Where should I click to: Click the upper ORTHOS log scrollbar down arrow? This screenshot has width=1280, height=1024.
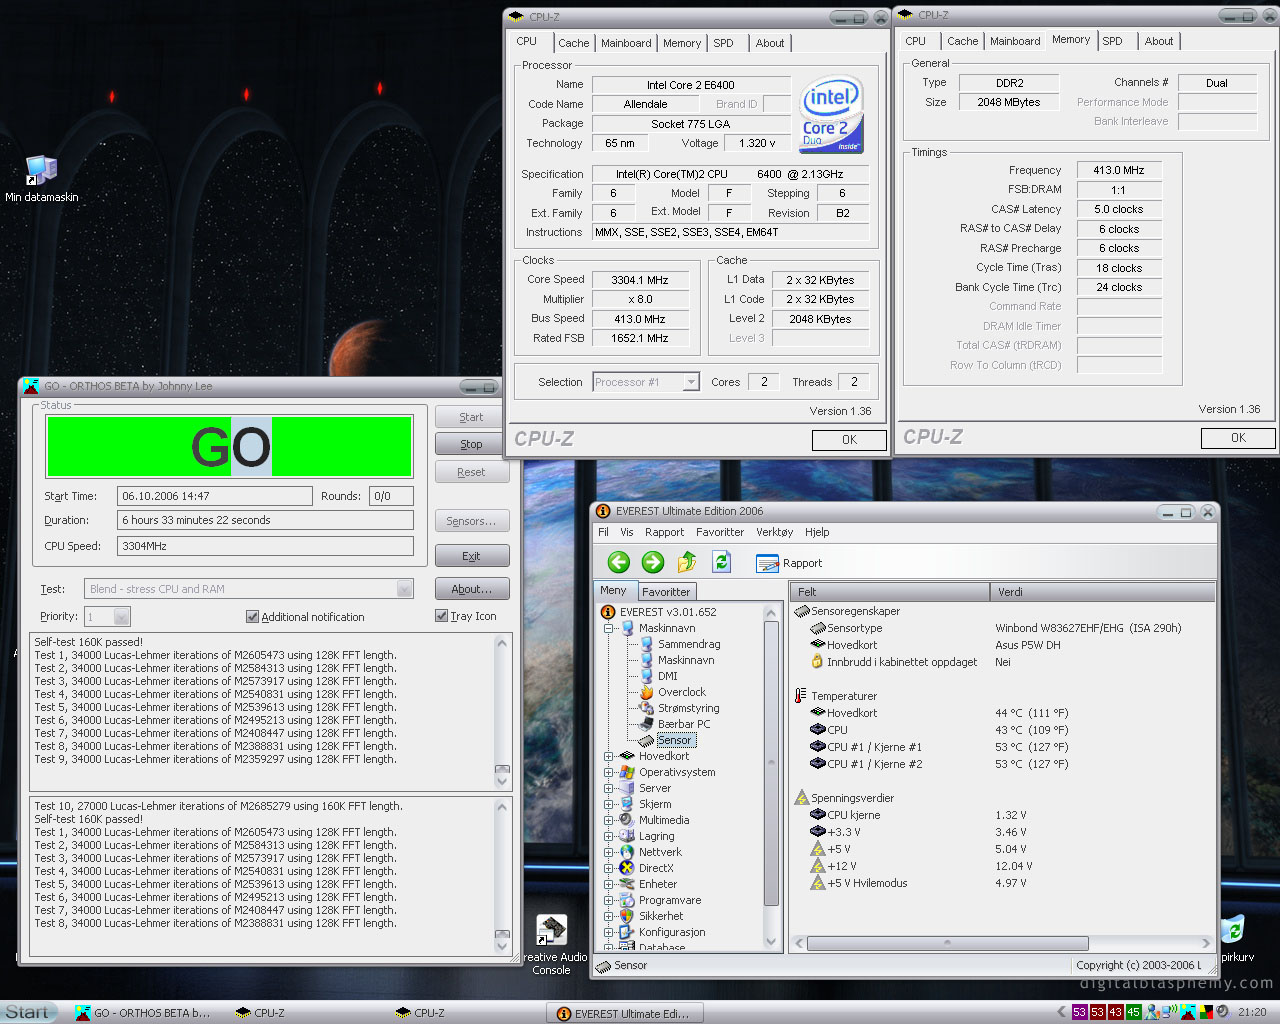pyautogui.click(x=502, y=781)
